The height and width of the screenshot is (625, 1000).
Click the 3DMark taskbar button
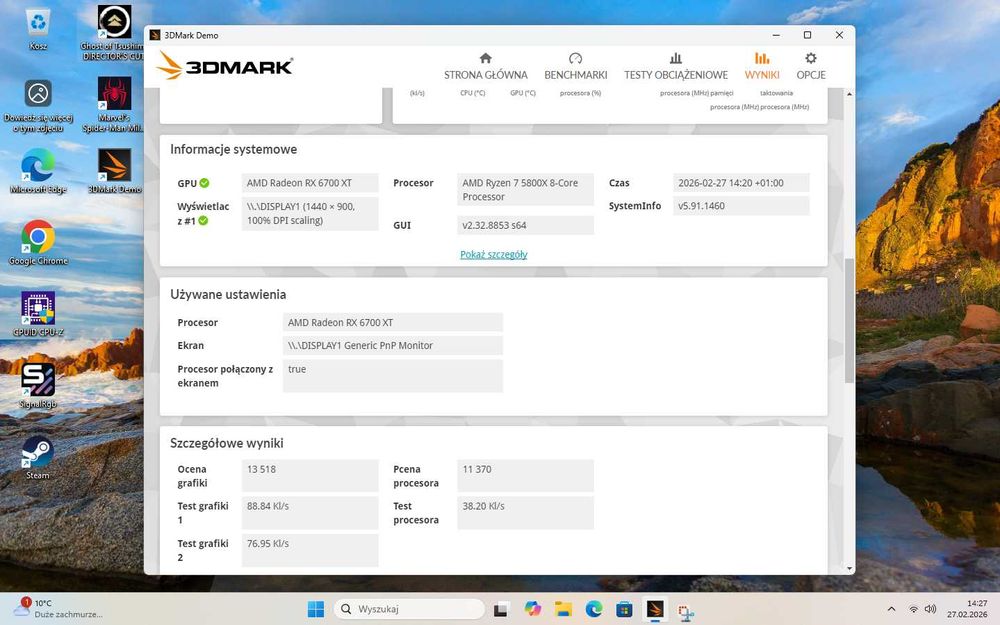pos(655,609)
